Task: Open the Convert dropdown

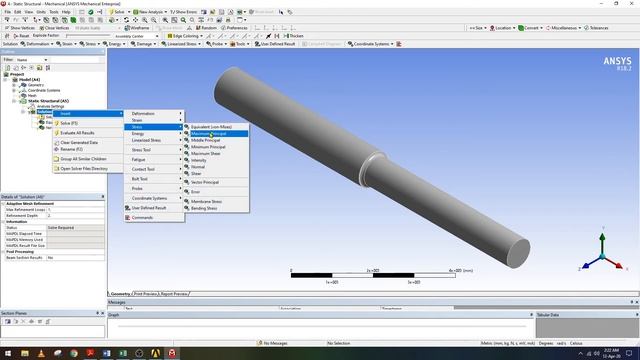Action: click(x=531, y=28)
